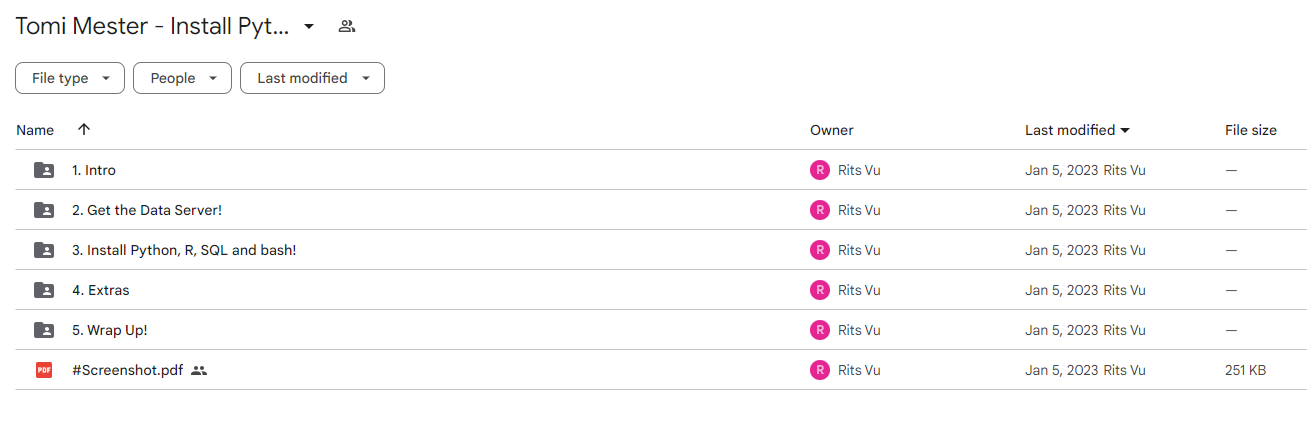Click the Name sort direction arrow
Image resolution: width=1307 pixels, height=448 pixels.
point(84,129)
